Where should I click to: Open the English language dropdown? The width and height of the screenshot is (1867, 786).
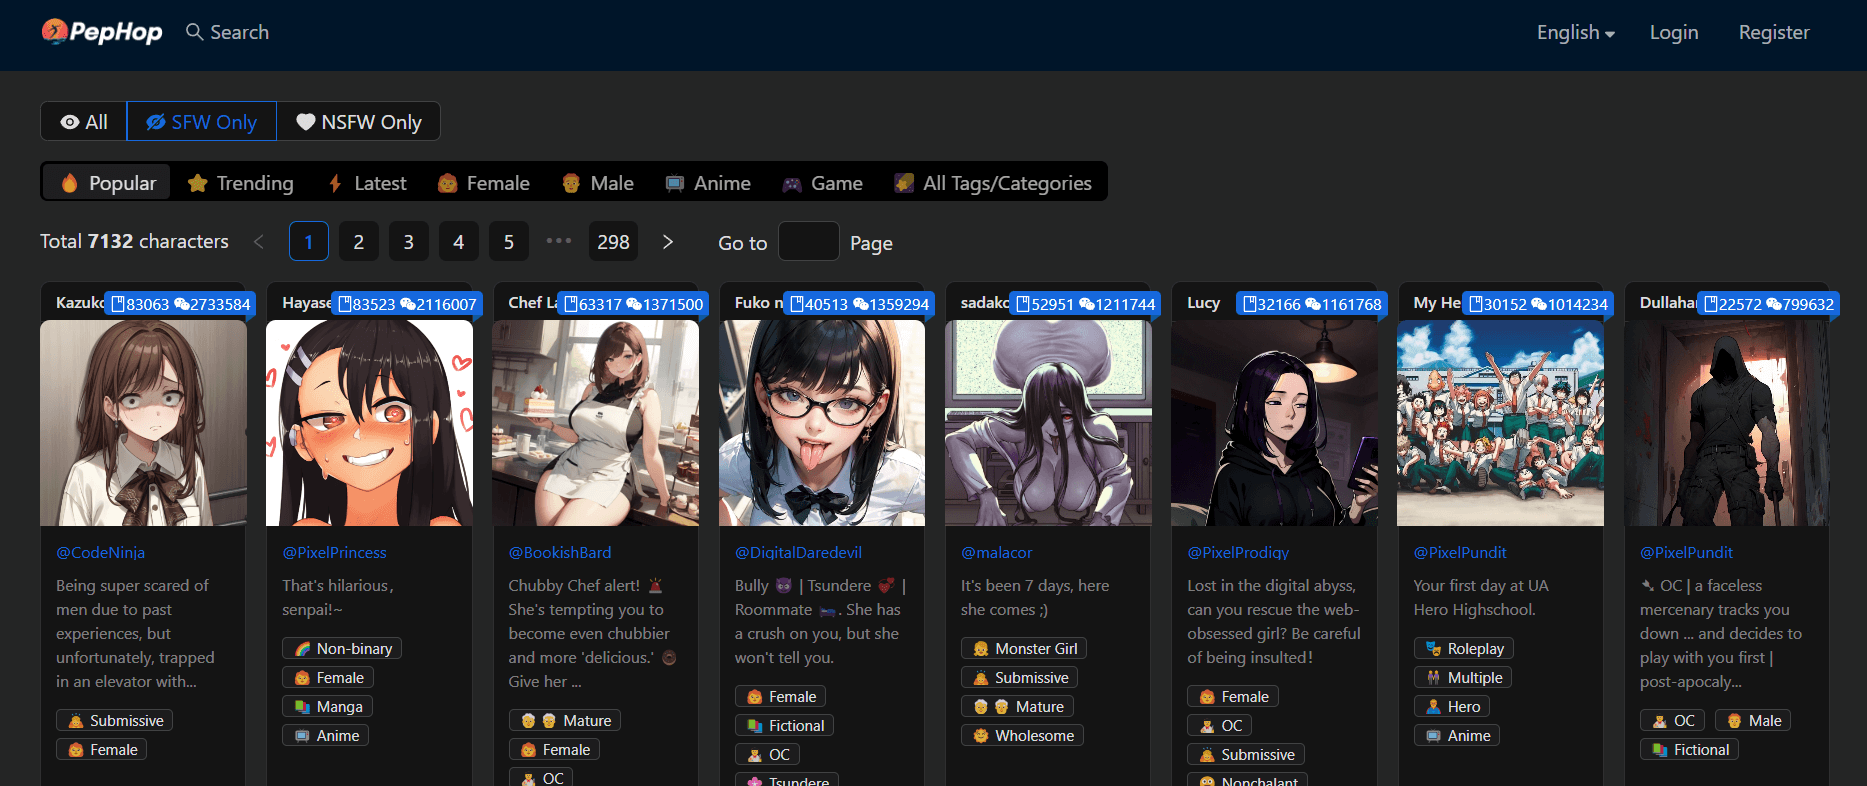pos(1575,32)
